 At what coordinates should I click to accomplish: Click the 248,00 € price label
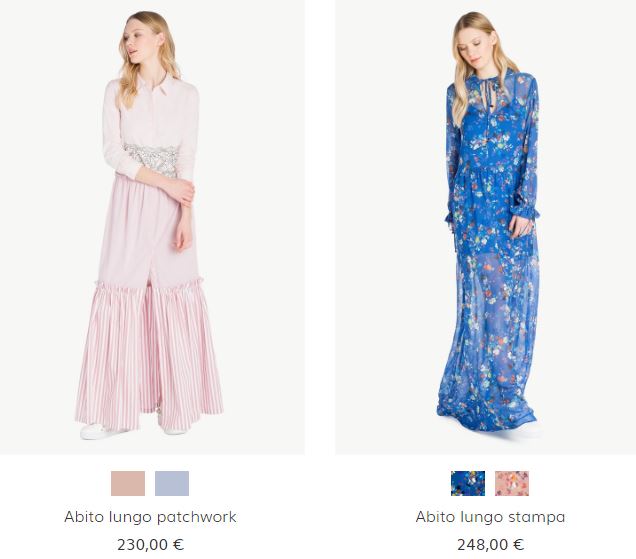[490, 544]
